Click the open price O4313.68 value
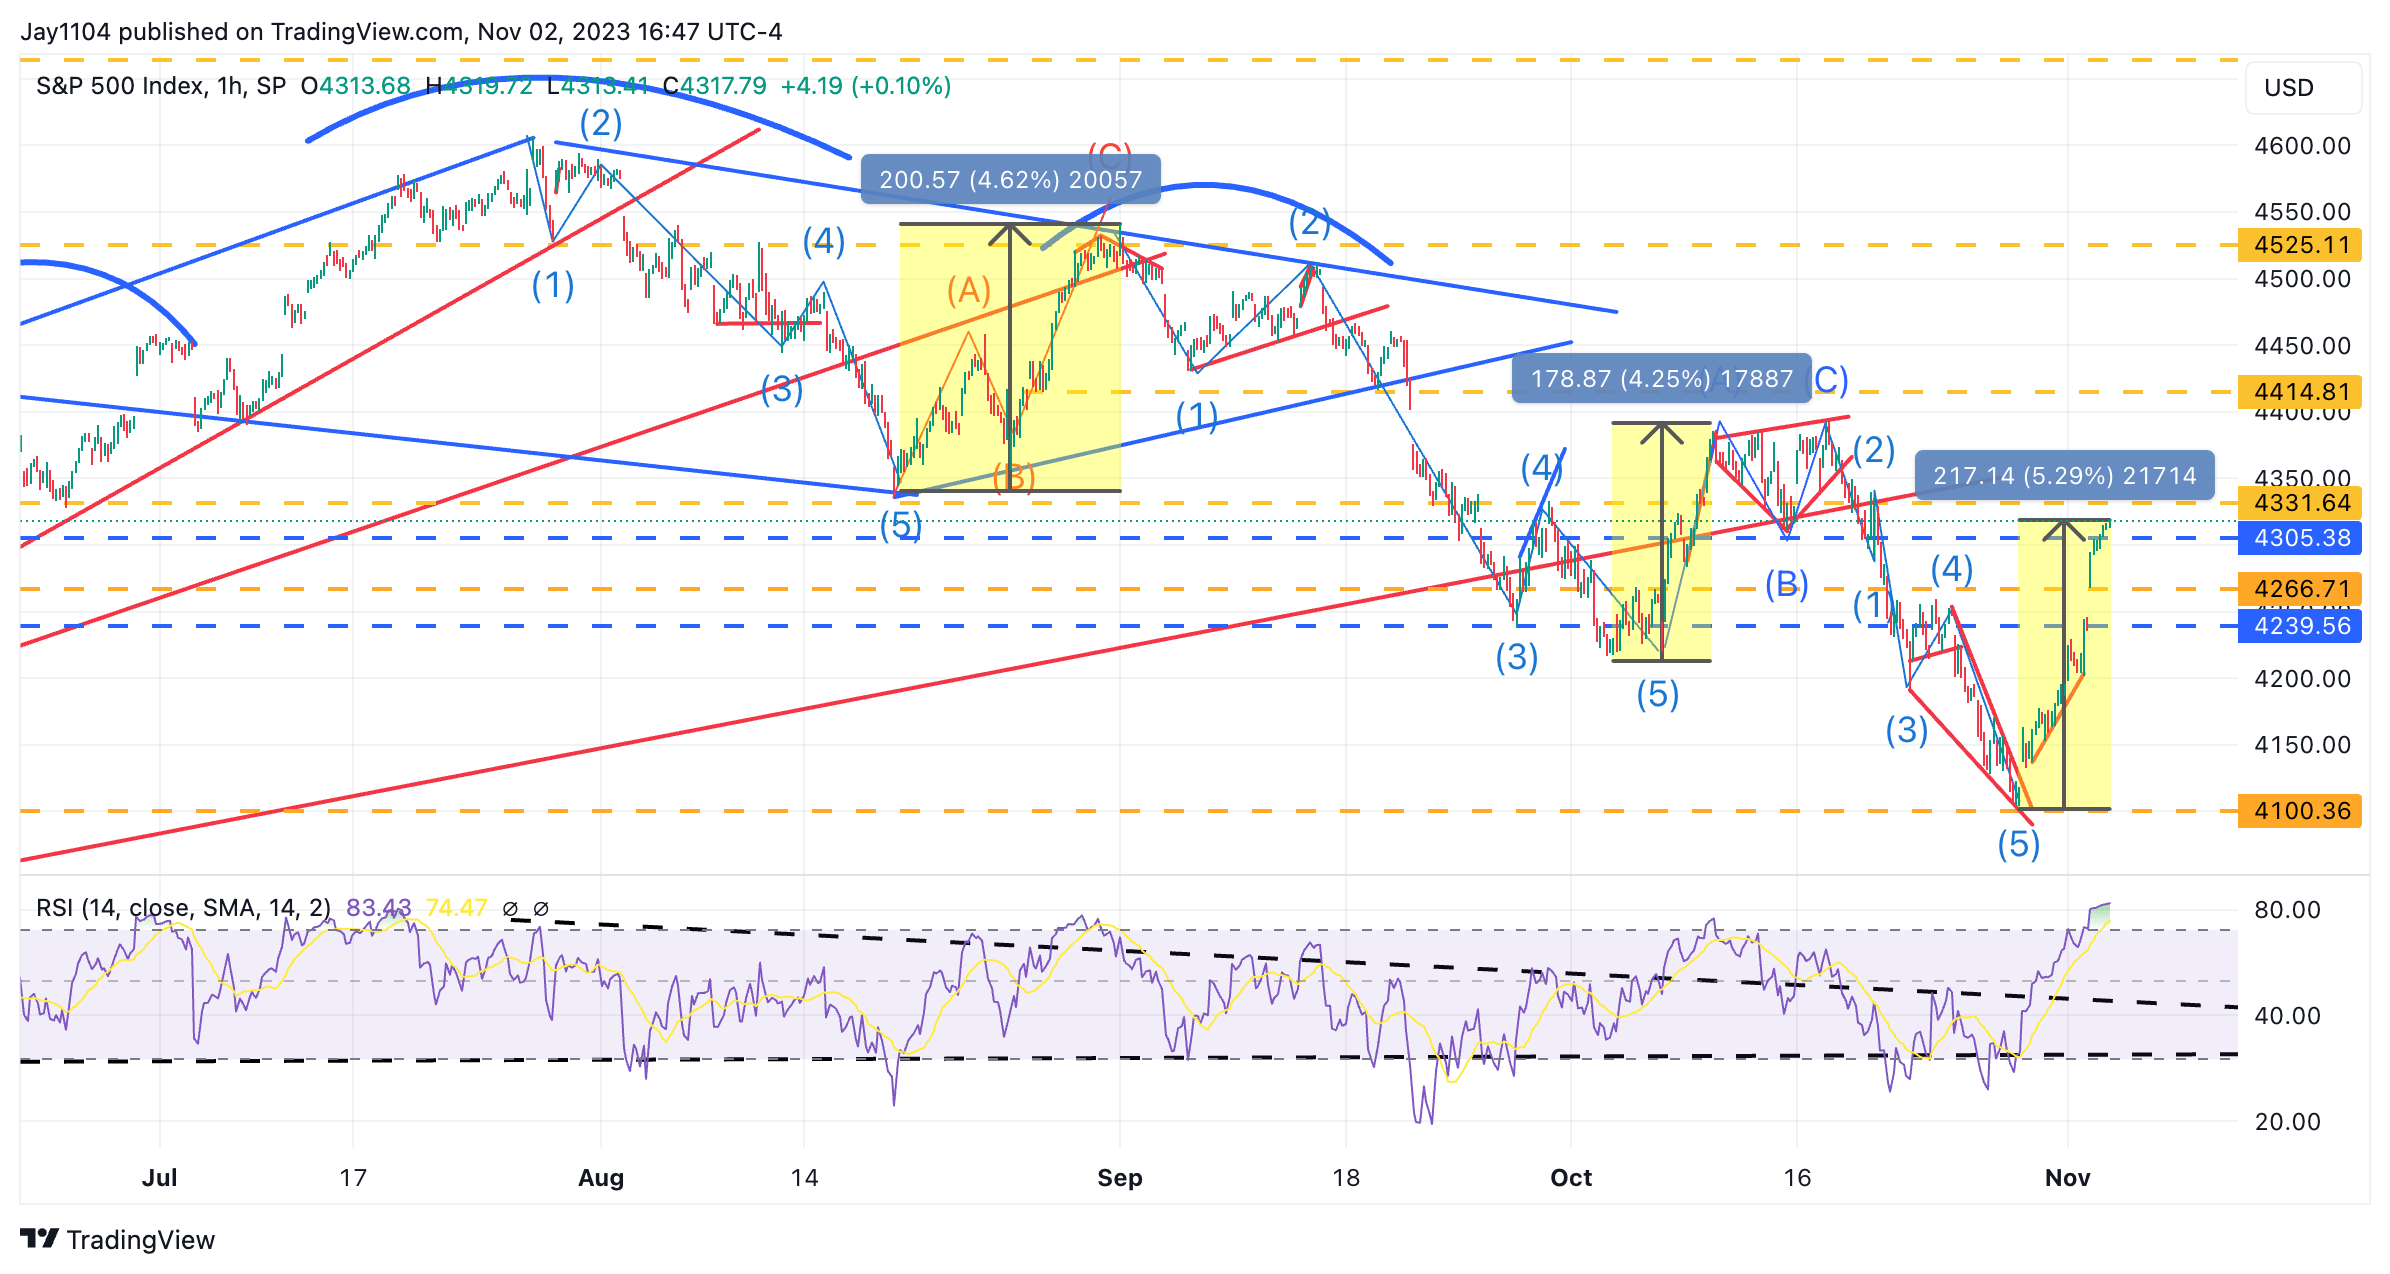This screenshot has height=1274, width=2390. tap(356, 86)
